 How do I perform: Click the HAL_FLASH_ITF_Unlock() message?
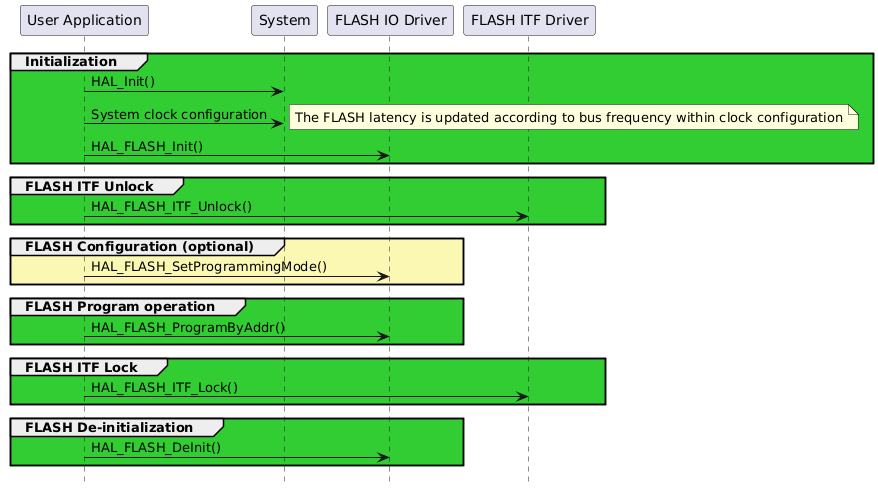click(171, 207)
